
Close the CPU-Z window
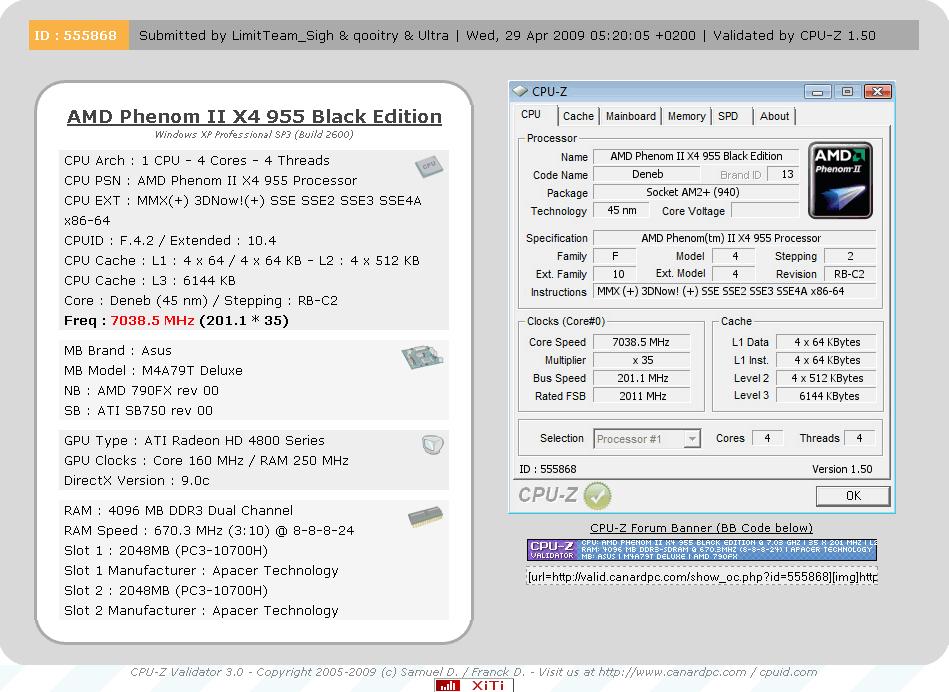click(878, 92)
